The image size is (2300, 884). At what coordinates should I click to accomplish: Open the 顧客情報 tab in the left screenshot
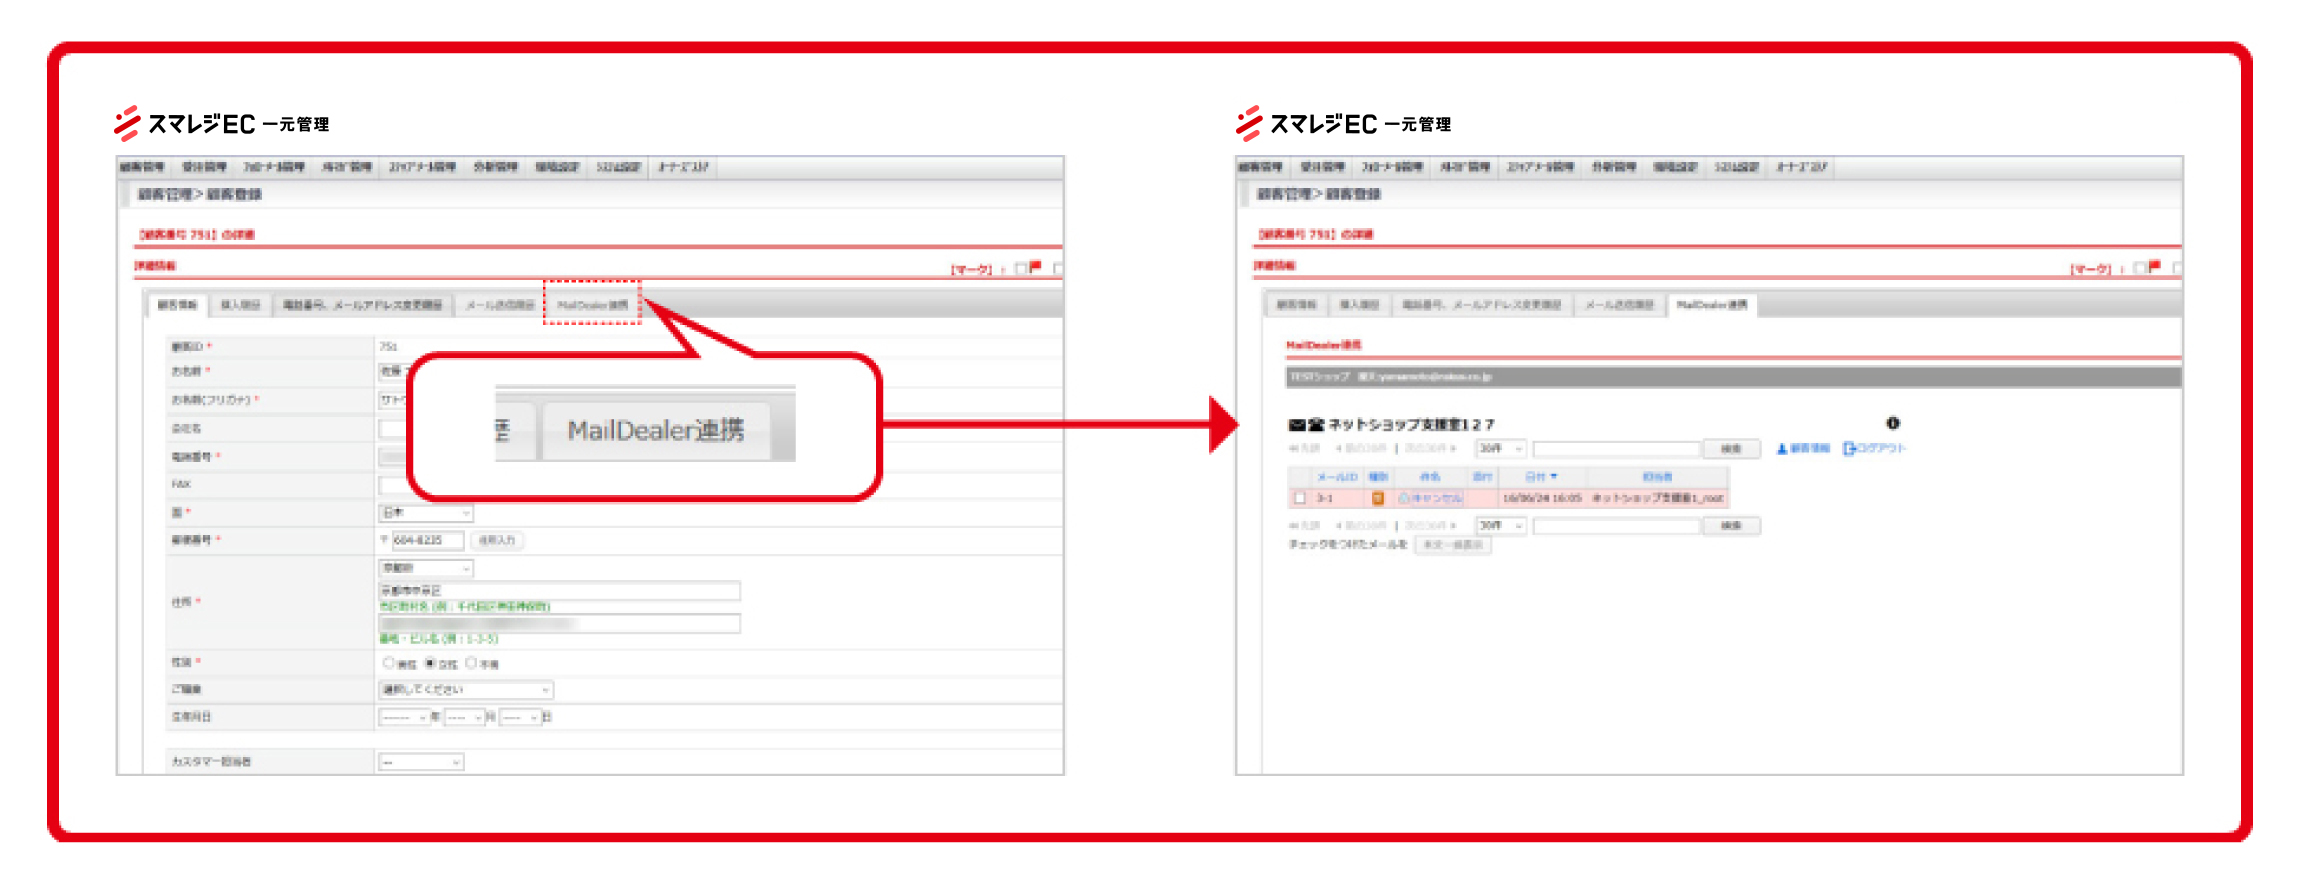pos(178,305)
